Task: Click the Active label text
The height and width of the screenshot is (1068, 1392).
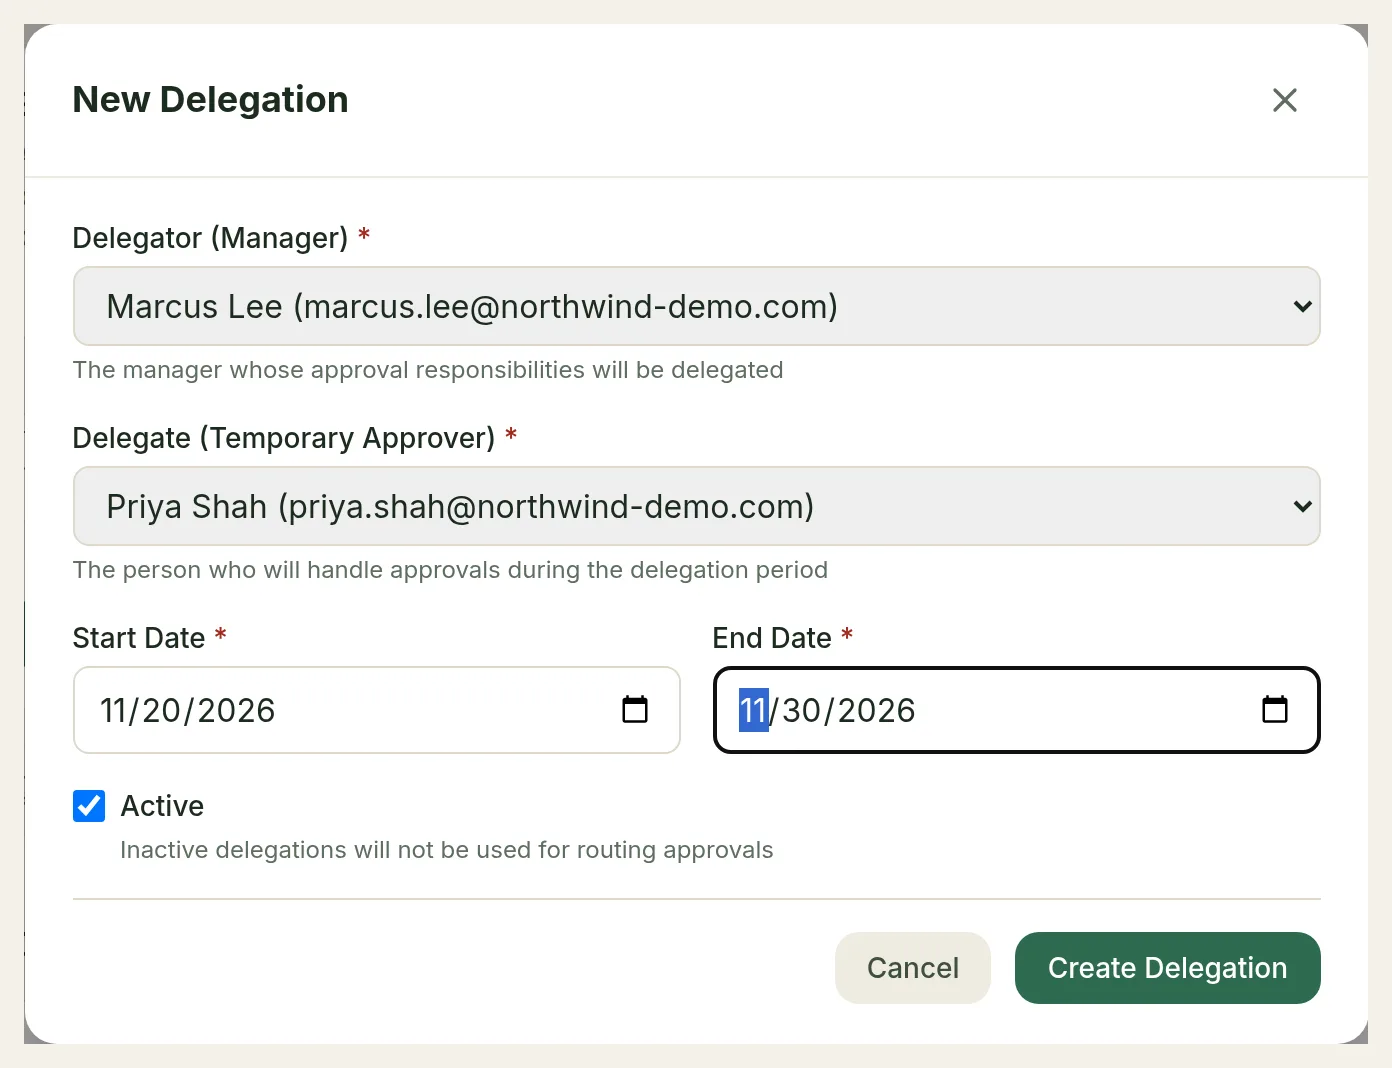Action: click(162, 806)
